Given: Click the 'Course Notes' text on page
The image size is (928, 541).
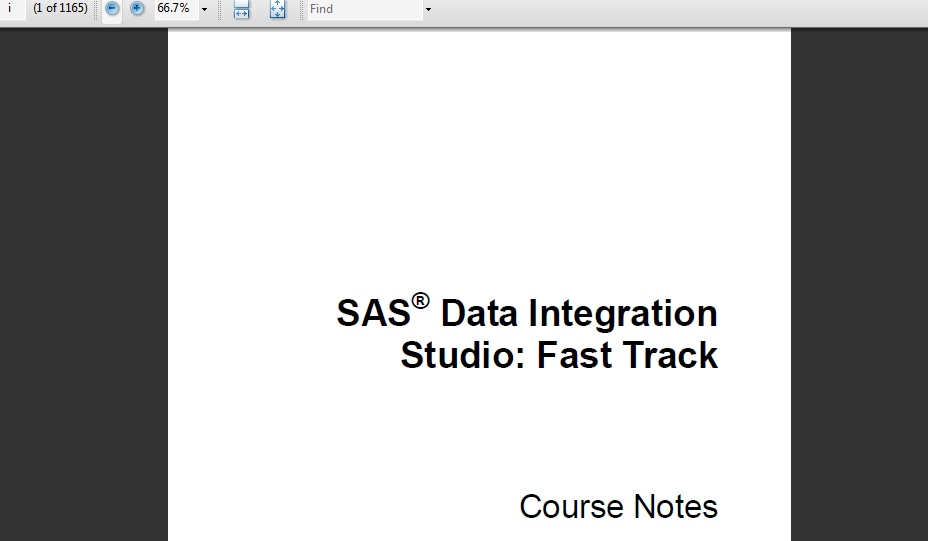Looking at the screenshot, I should tap(618, 507).
